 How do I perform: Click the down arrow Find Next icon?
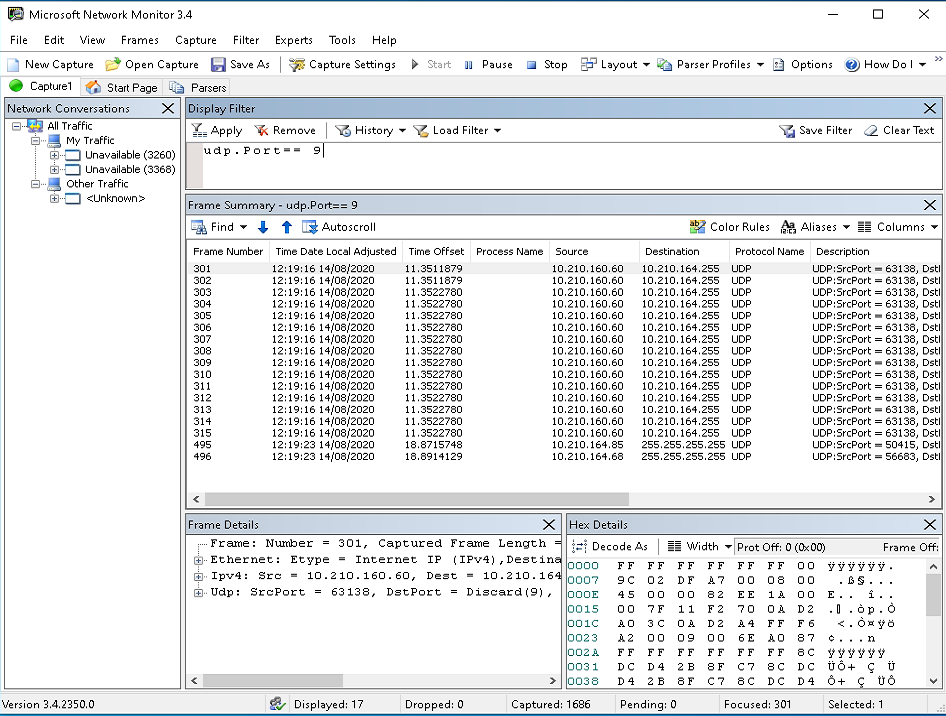(x=263, y=227)
